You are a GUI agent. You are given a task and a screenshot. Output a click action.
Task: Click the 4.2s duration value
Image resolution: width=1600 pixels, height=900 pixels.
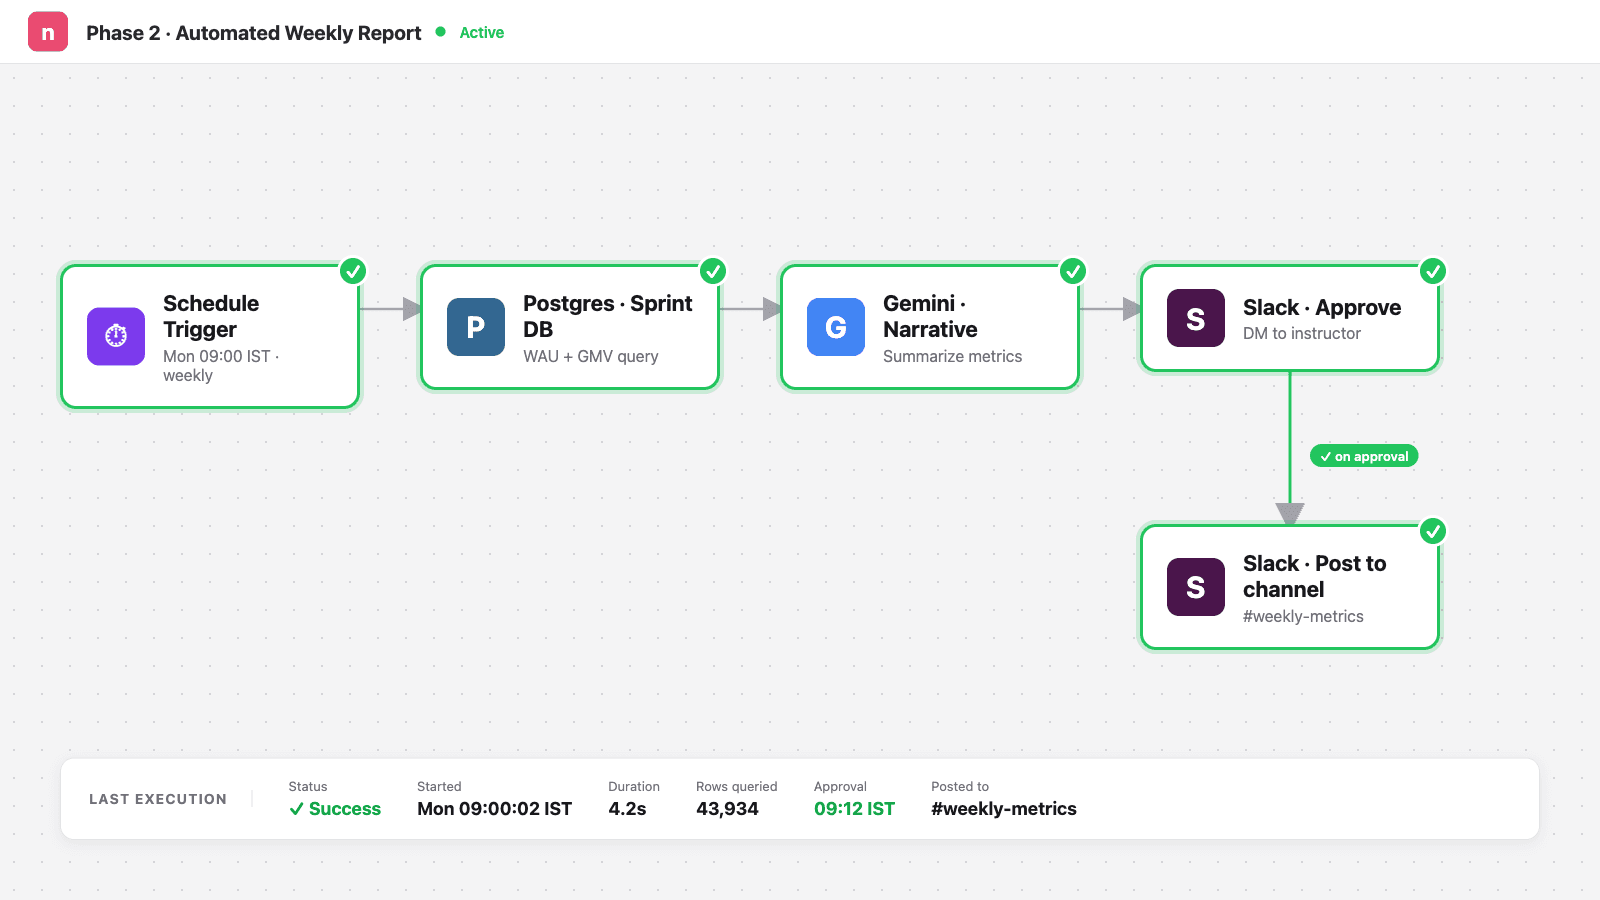click(x=627, y=809)
